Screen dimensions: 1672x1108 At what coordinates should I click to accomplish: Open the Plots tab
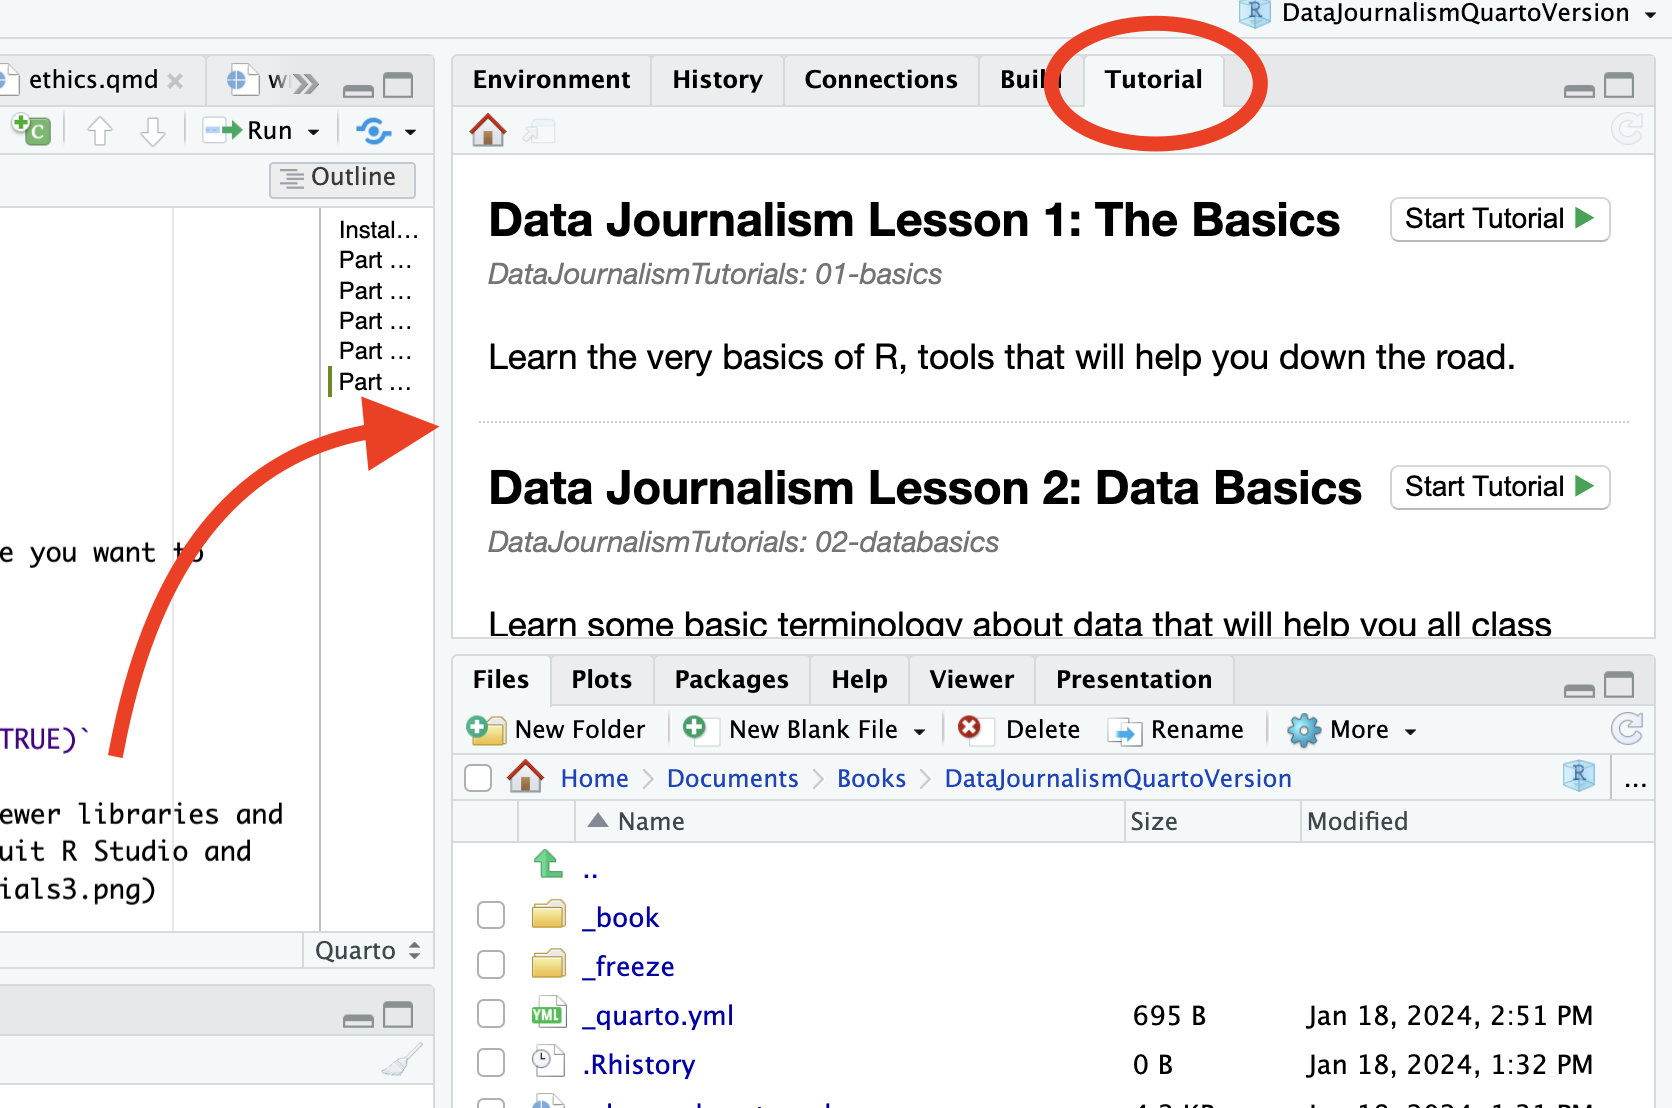click(x=601, y=680)
